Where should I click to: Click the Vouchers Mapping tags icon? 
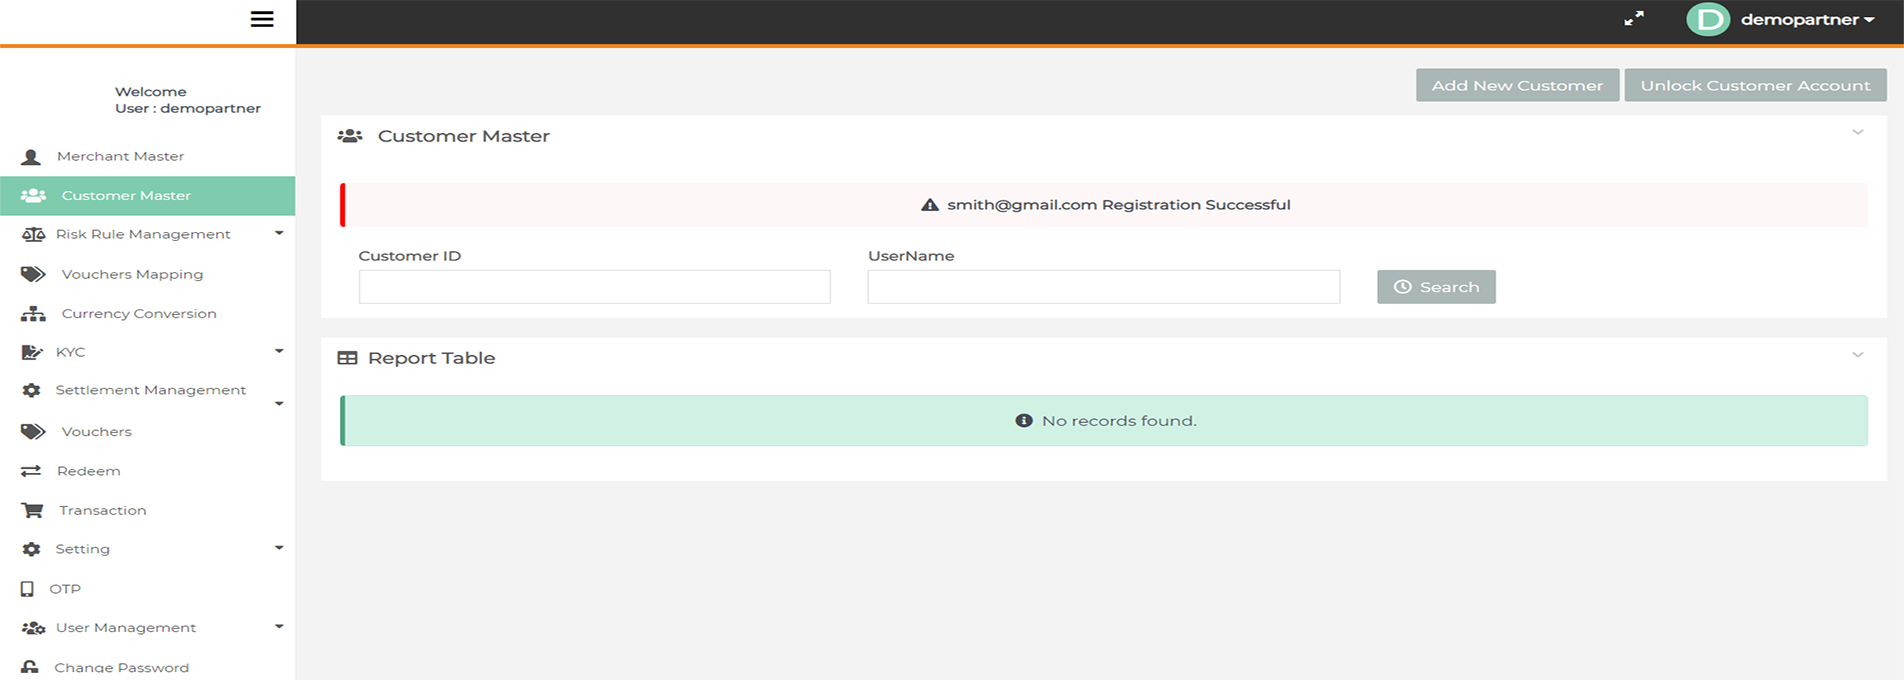coord(33,274)
